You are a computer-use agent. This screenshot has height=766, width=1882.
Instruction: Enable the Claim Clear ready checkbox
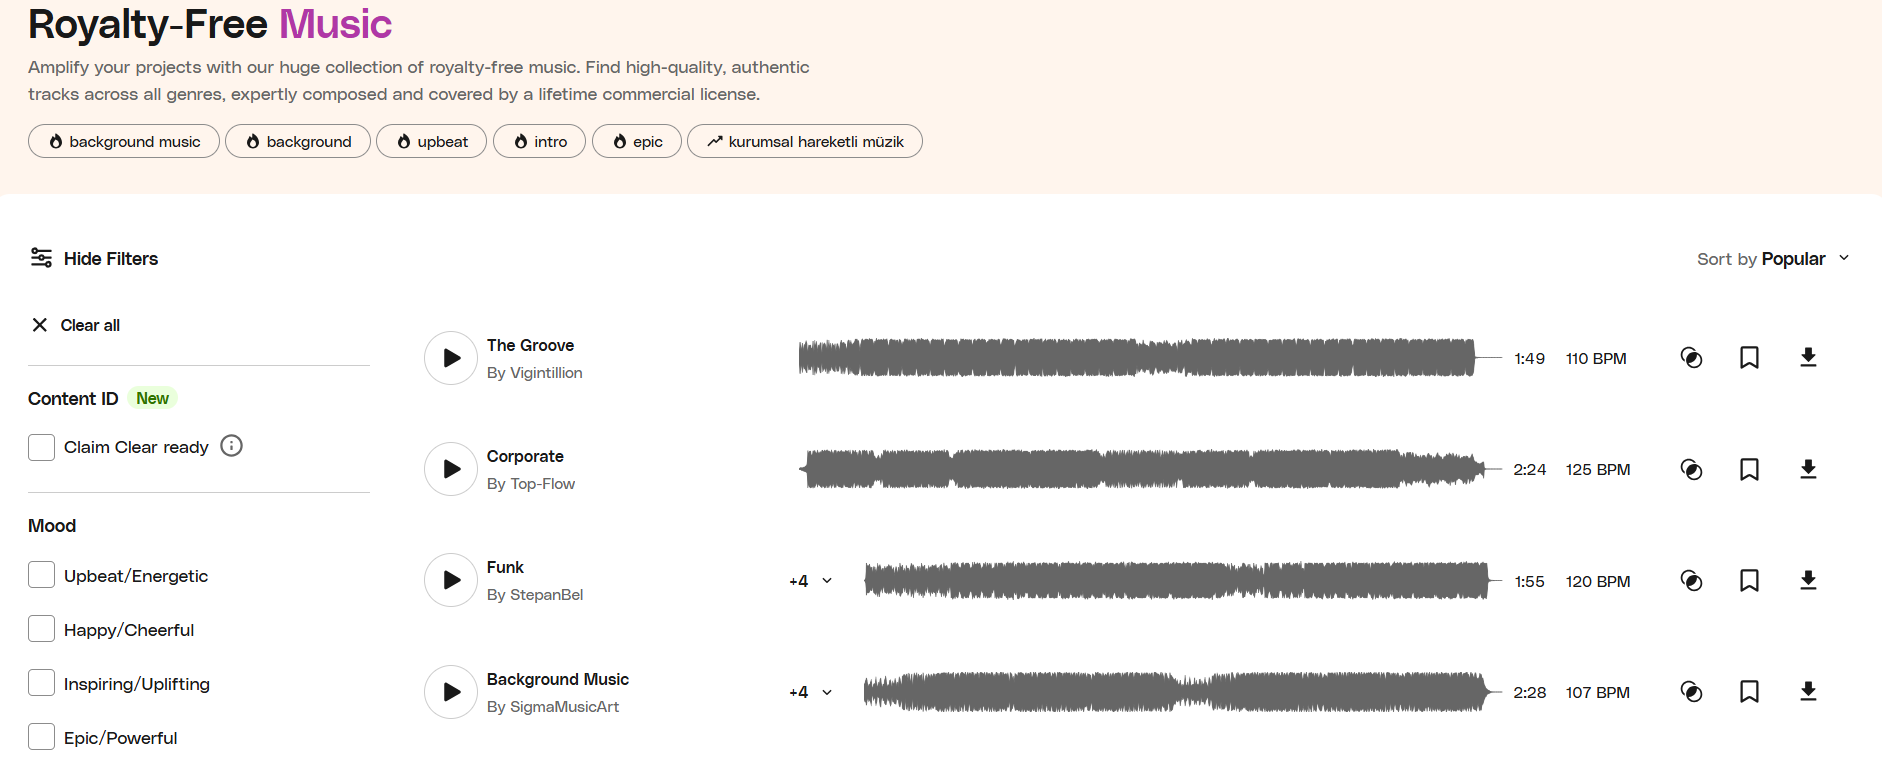41,447
